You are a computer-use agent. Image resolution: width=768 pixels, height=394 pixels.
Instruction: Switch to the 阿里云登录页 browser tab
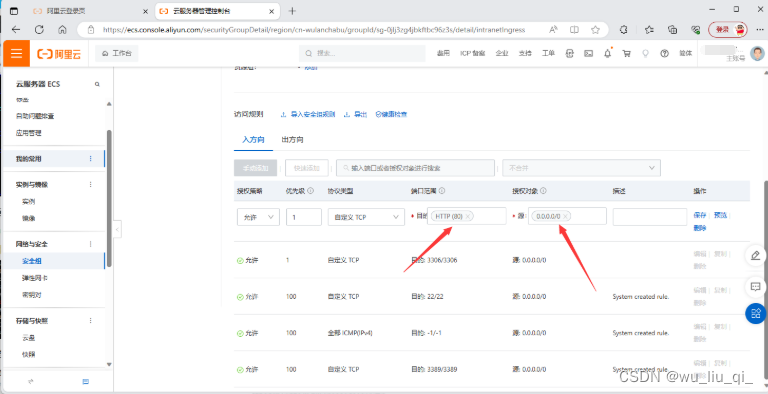click(91, 11)
